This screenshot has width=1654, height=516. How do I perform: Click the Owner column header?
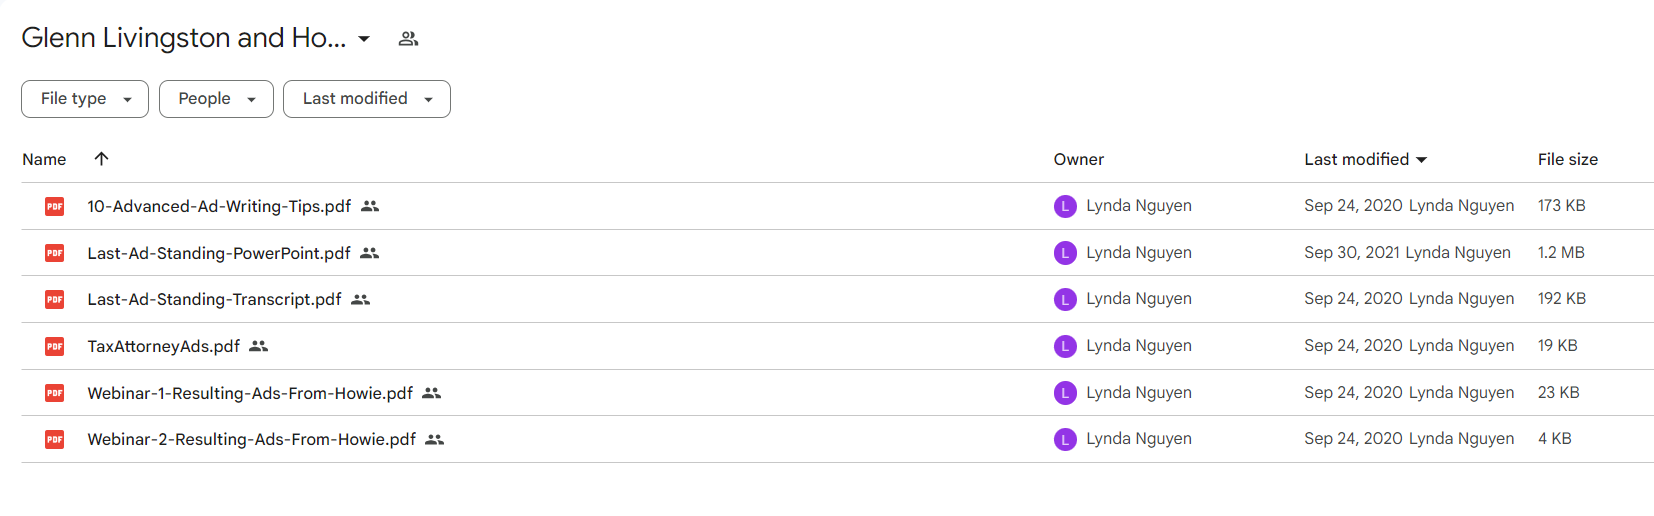1078,159
